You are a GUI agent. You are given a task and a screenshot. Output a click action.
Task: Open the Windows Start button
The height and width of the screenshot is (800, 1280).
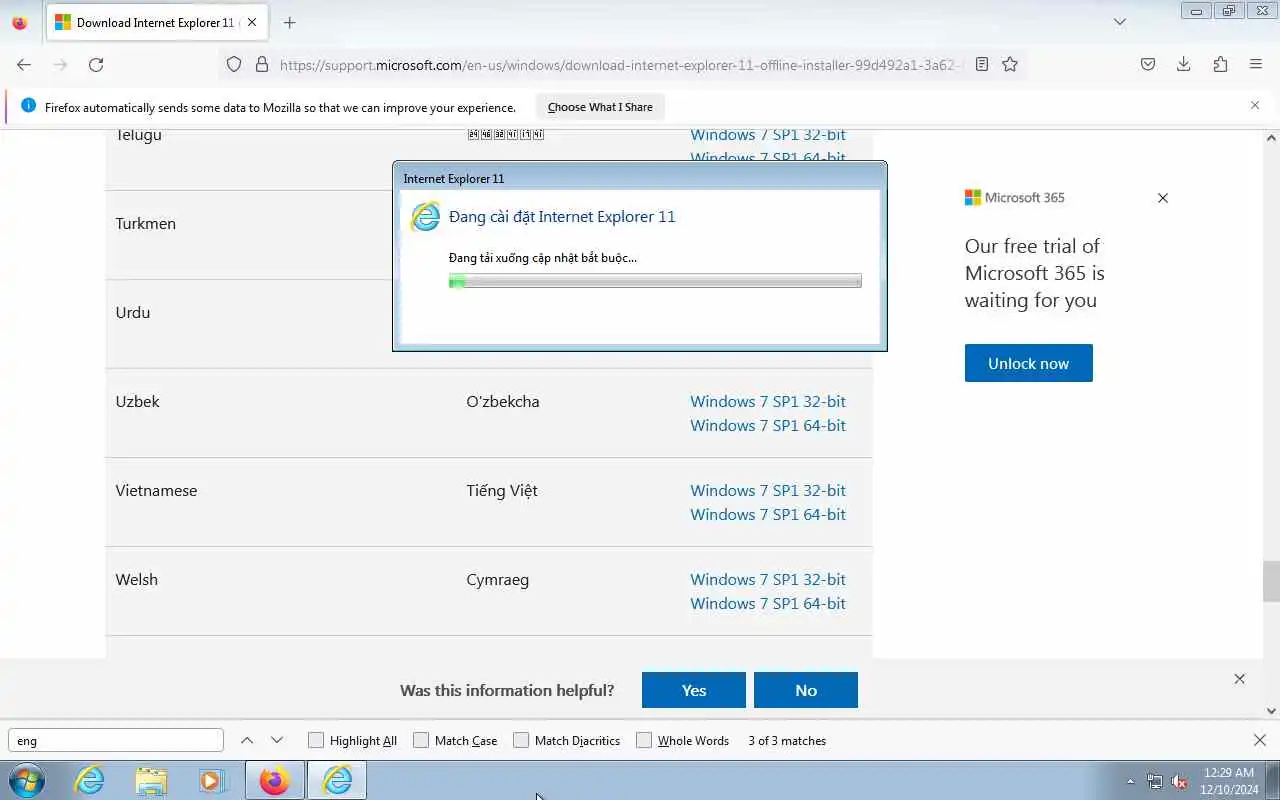click(x=26, y=780)
